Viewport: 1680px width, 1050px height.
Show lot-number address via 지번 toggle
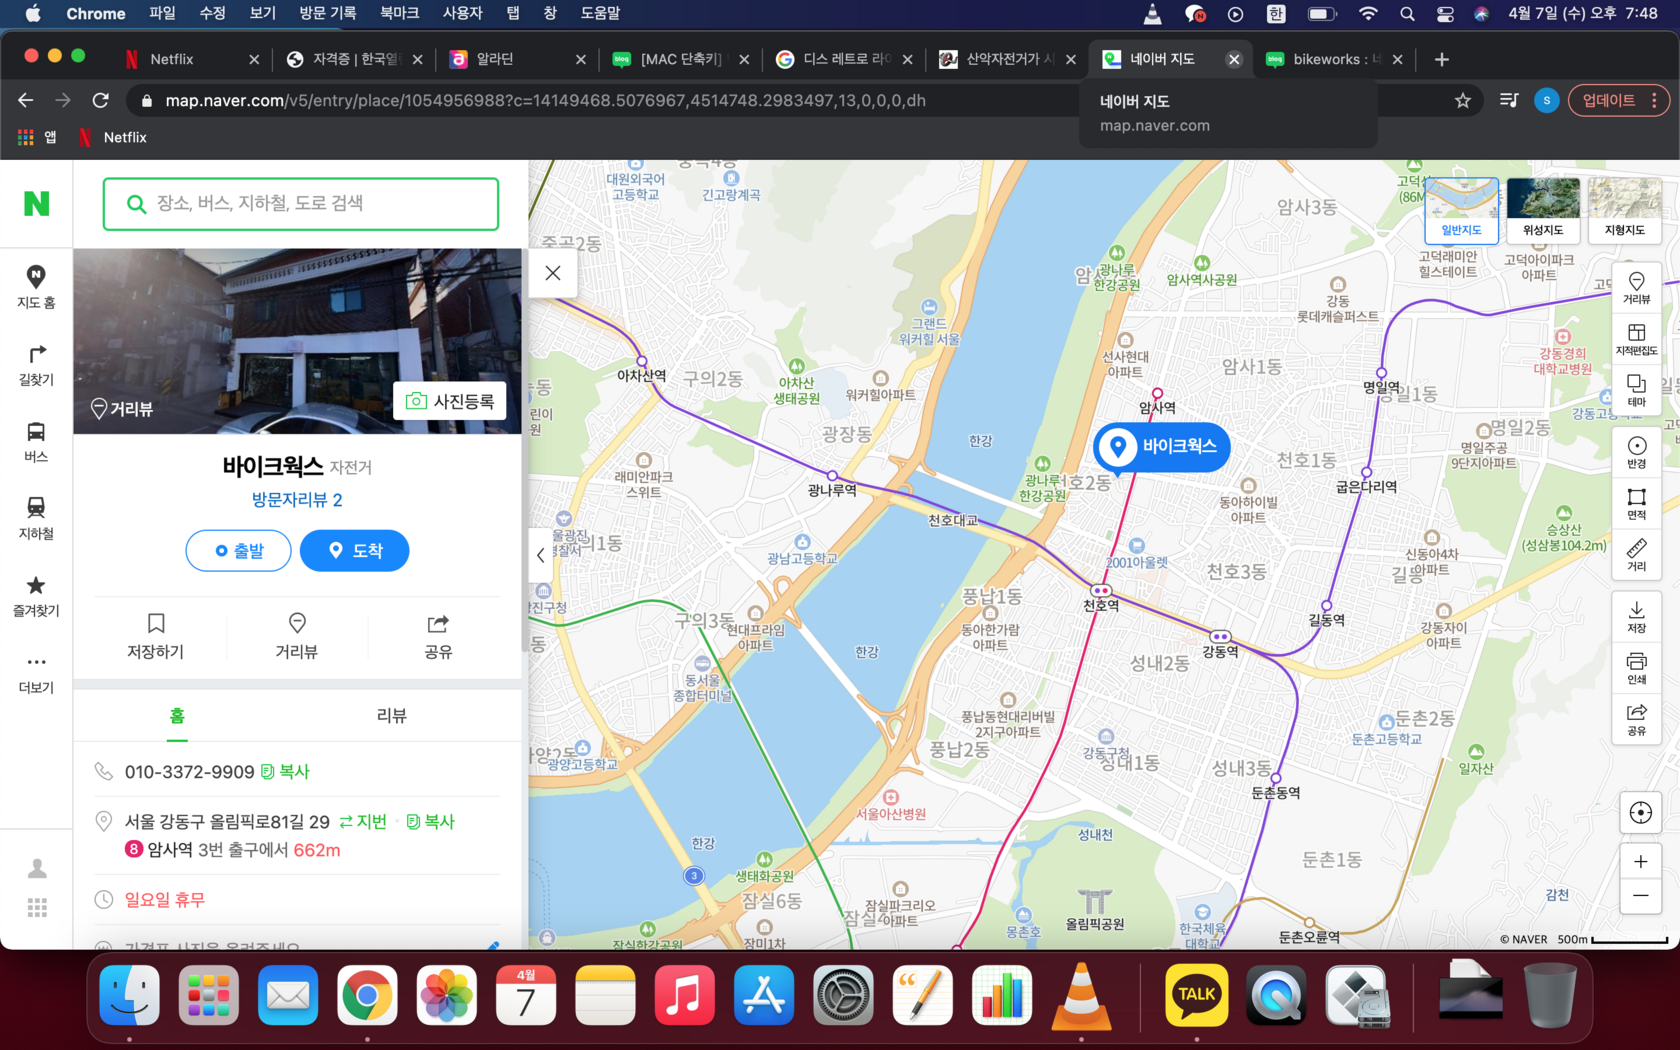363,821
